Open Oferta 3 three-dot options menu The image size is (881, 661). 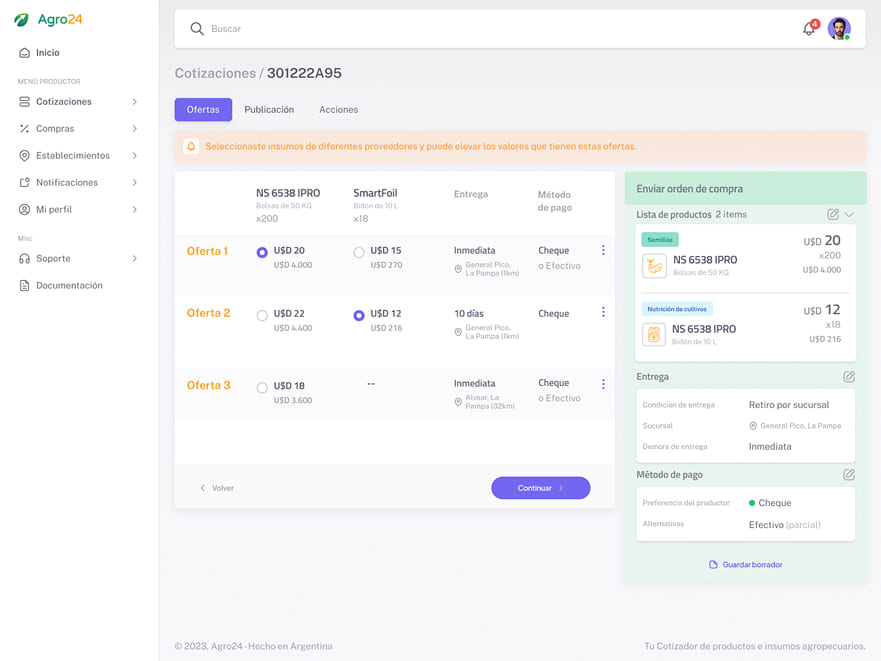click(x=603, y=384)
